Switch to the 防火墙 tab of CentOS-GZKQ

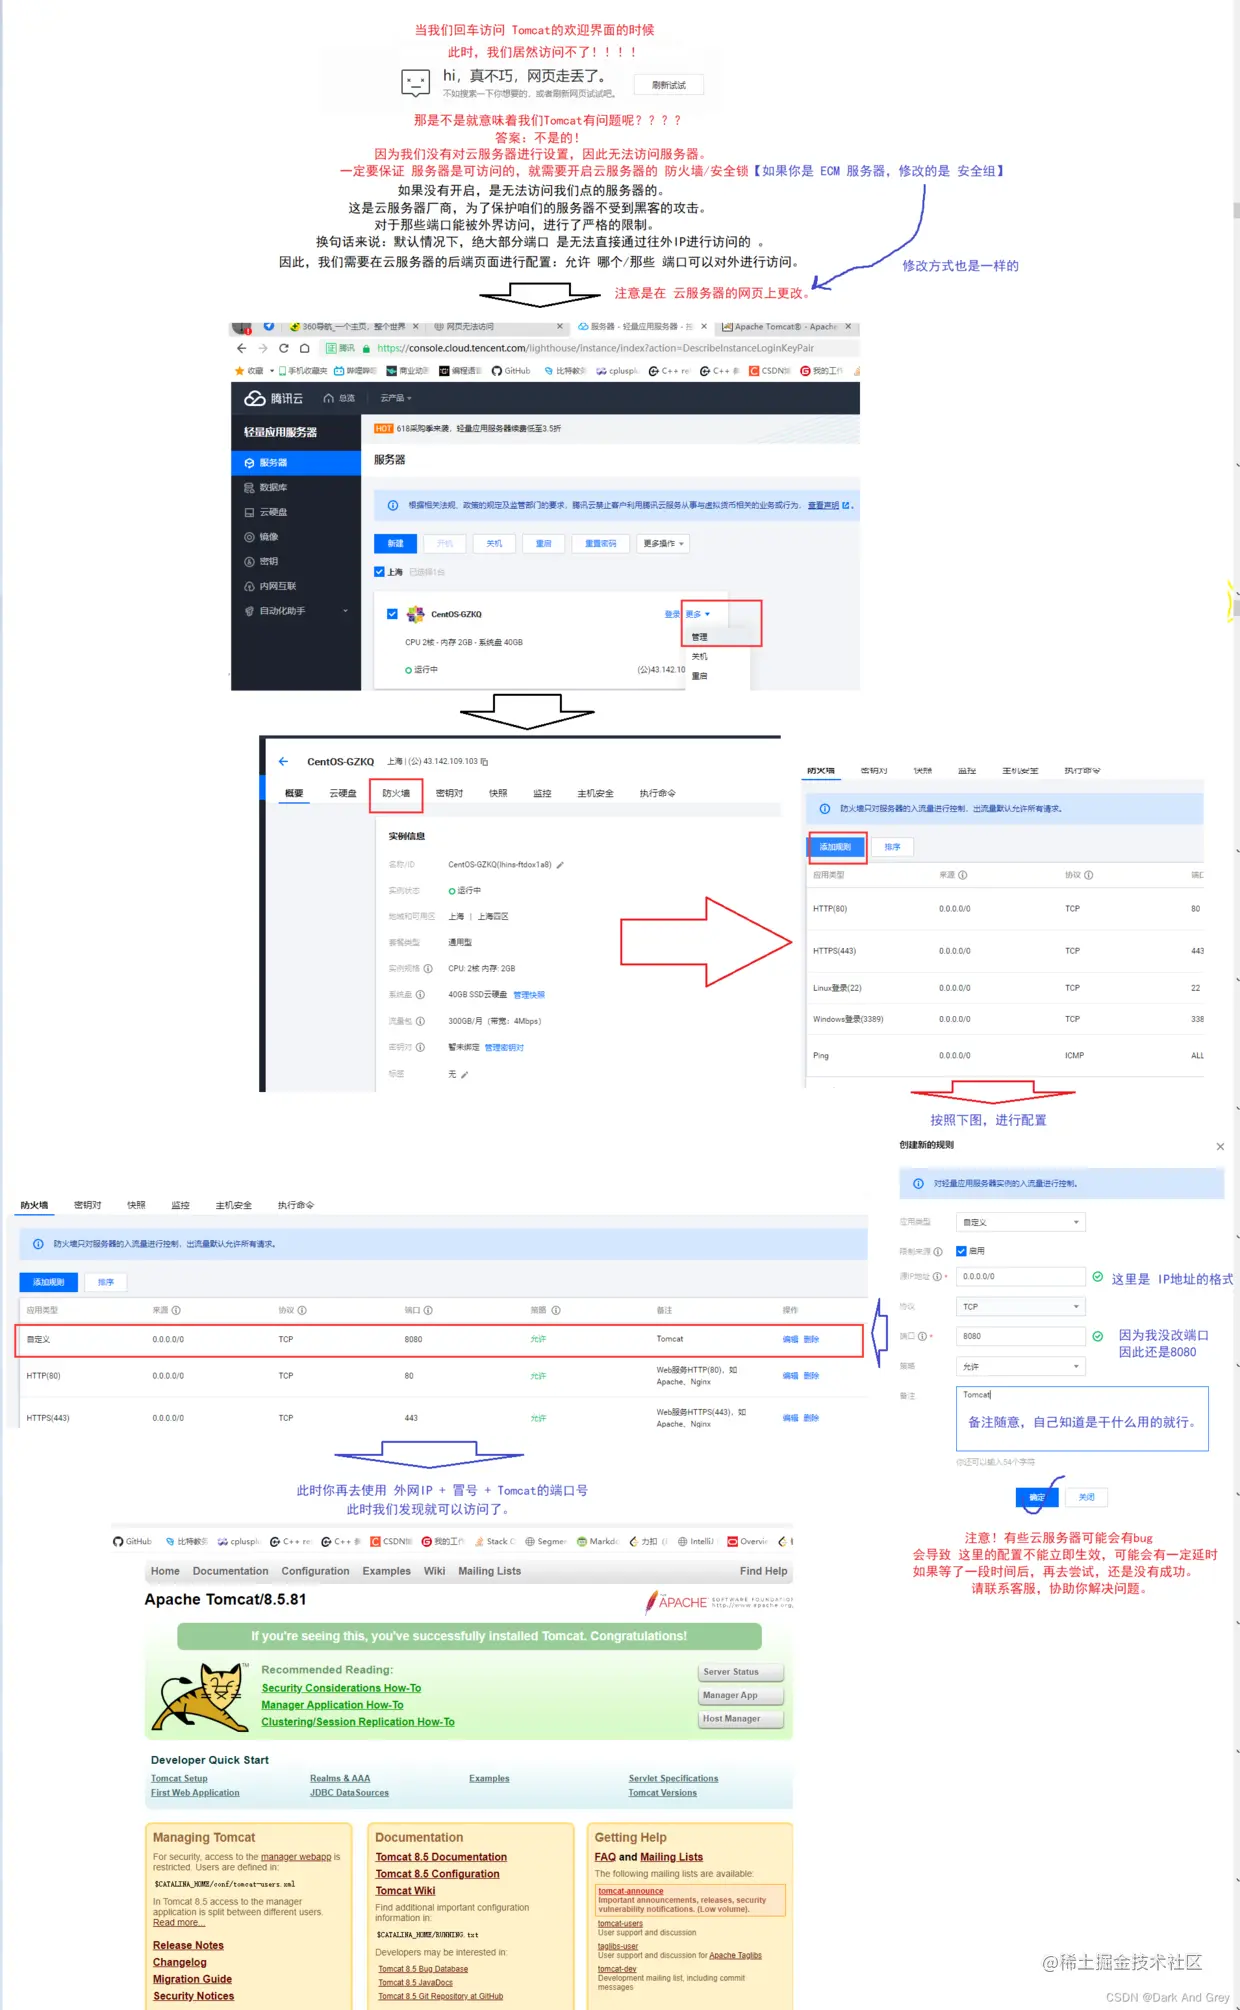click(x=396, y=793)
